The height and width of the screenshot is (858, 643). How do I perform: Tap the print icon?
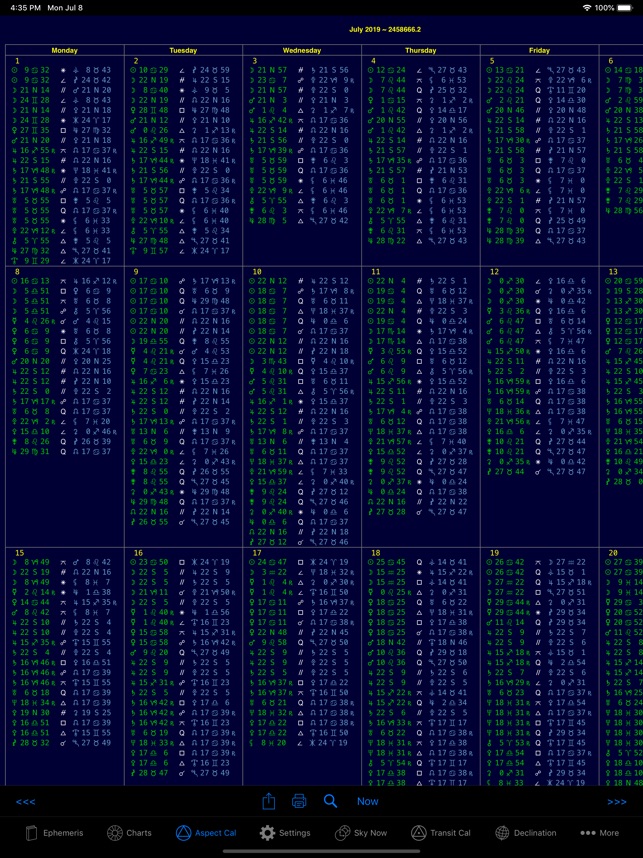[x=299, y=801]
